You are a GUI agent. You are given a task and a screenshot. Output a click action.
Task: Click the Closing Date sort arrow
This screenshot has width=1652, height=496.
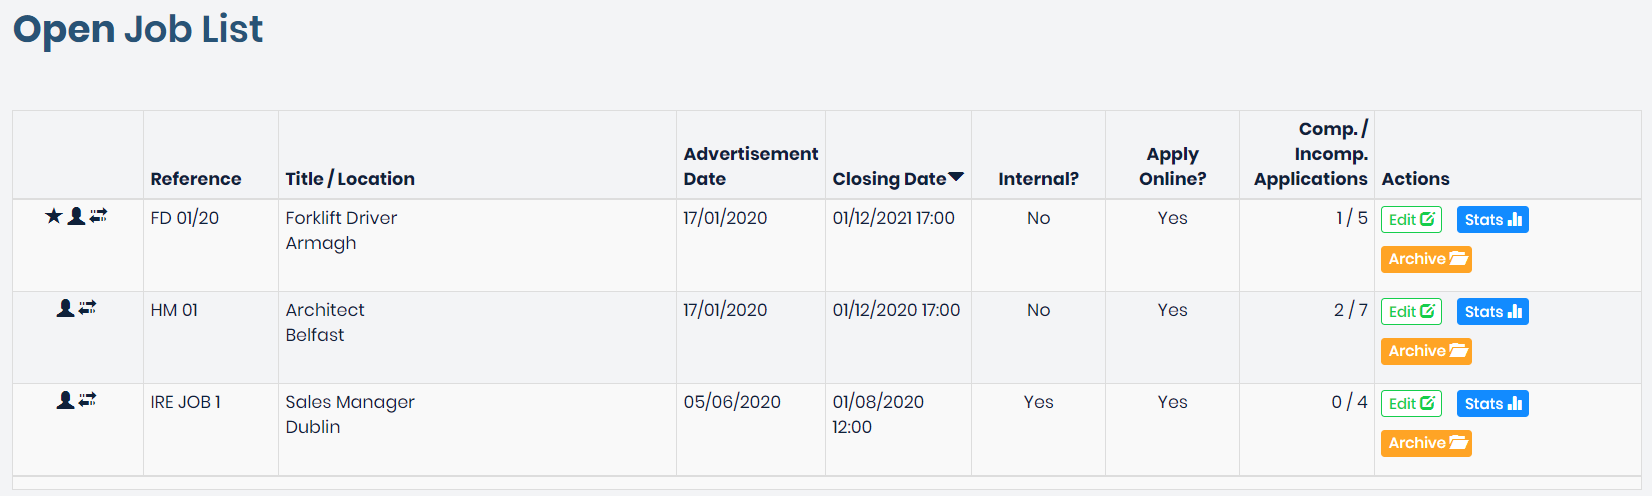956,178
